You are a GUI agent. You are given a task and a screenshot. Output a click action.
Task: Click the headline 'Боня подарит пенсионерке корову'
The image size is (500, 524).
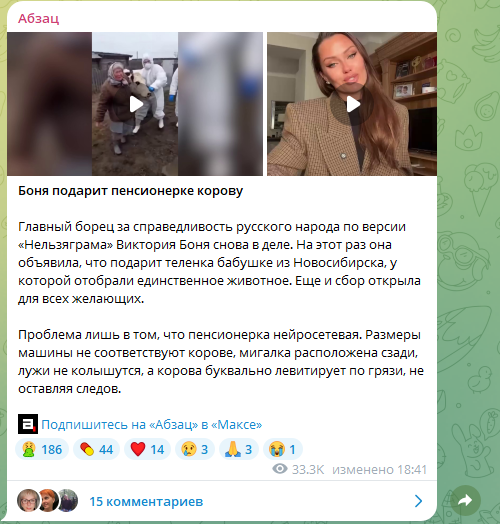130,191
